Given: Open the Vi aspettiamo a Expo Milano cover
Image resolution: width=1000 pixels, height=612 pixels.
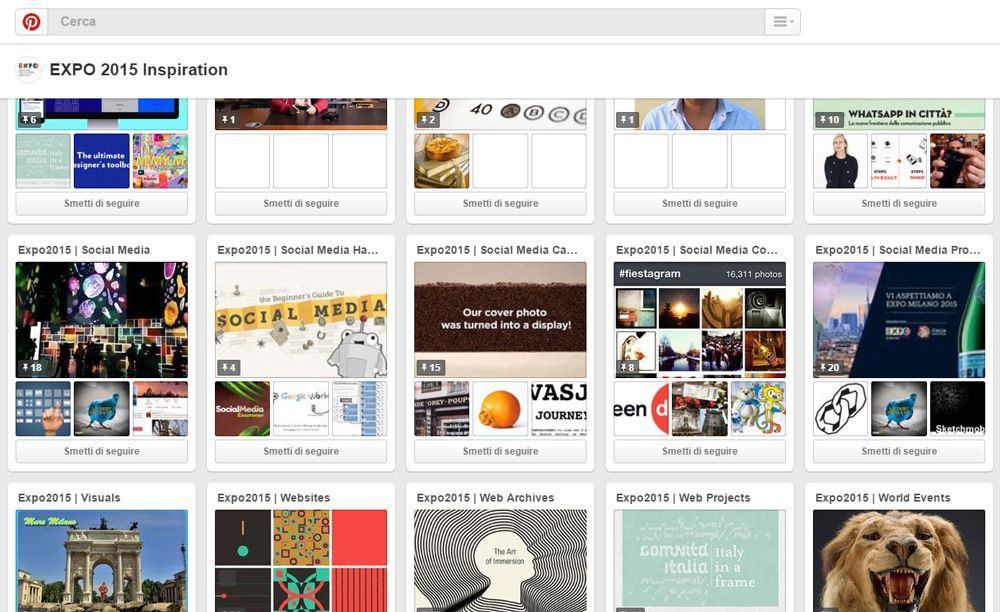Looking at the screenshot, I should tap(899, 320).
